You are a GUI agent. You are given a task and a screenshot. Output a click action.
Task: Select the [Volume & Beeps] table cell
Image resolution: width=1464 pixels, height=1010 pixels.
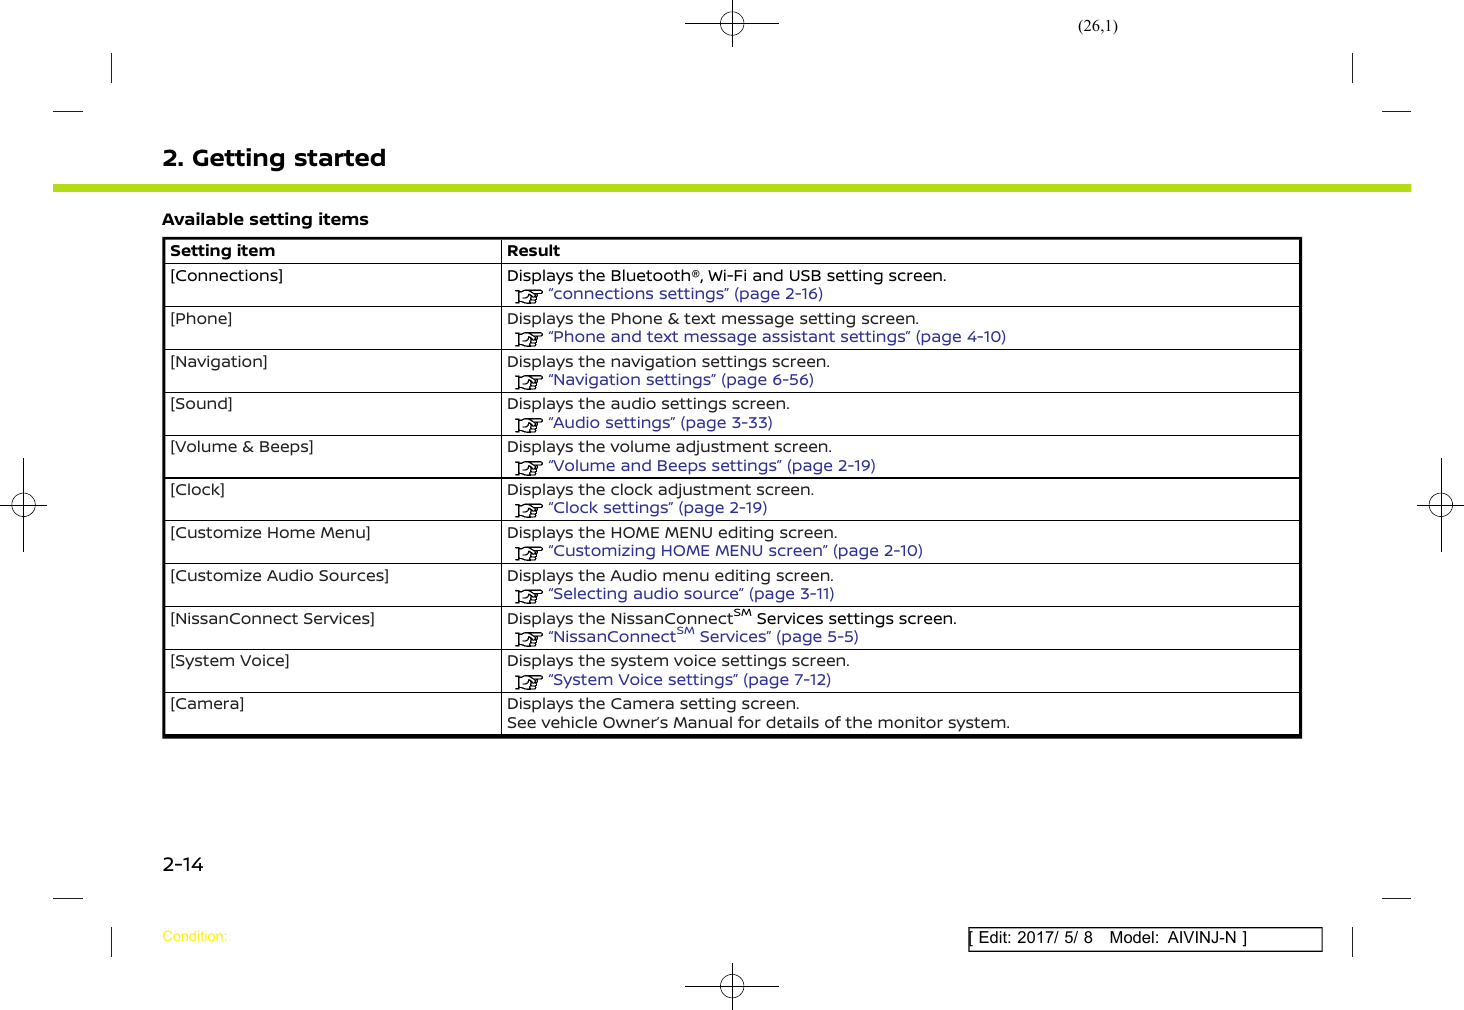click(332, 457)
